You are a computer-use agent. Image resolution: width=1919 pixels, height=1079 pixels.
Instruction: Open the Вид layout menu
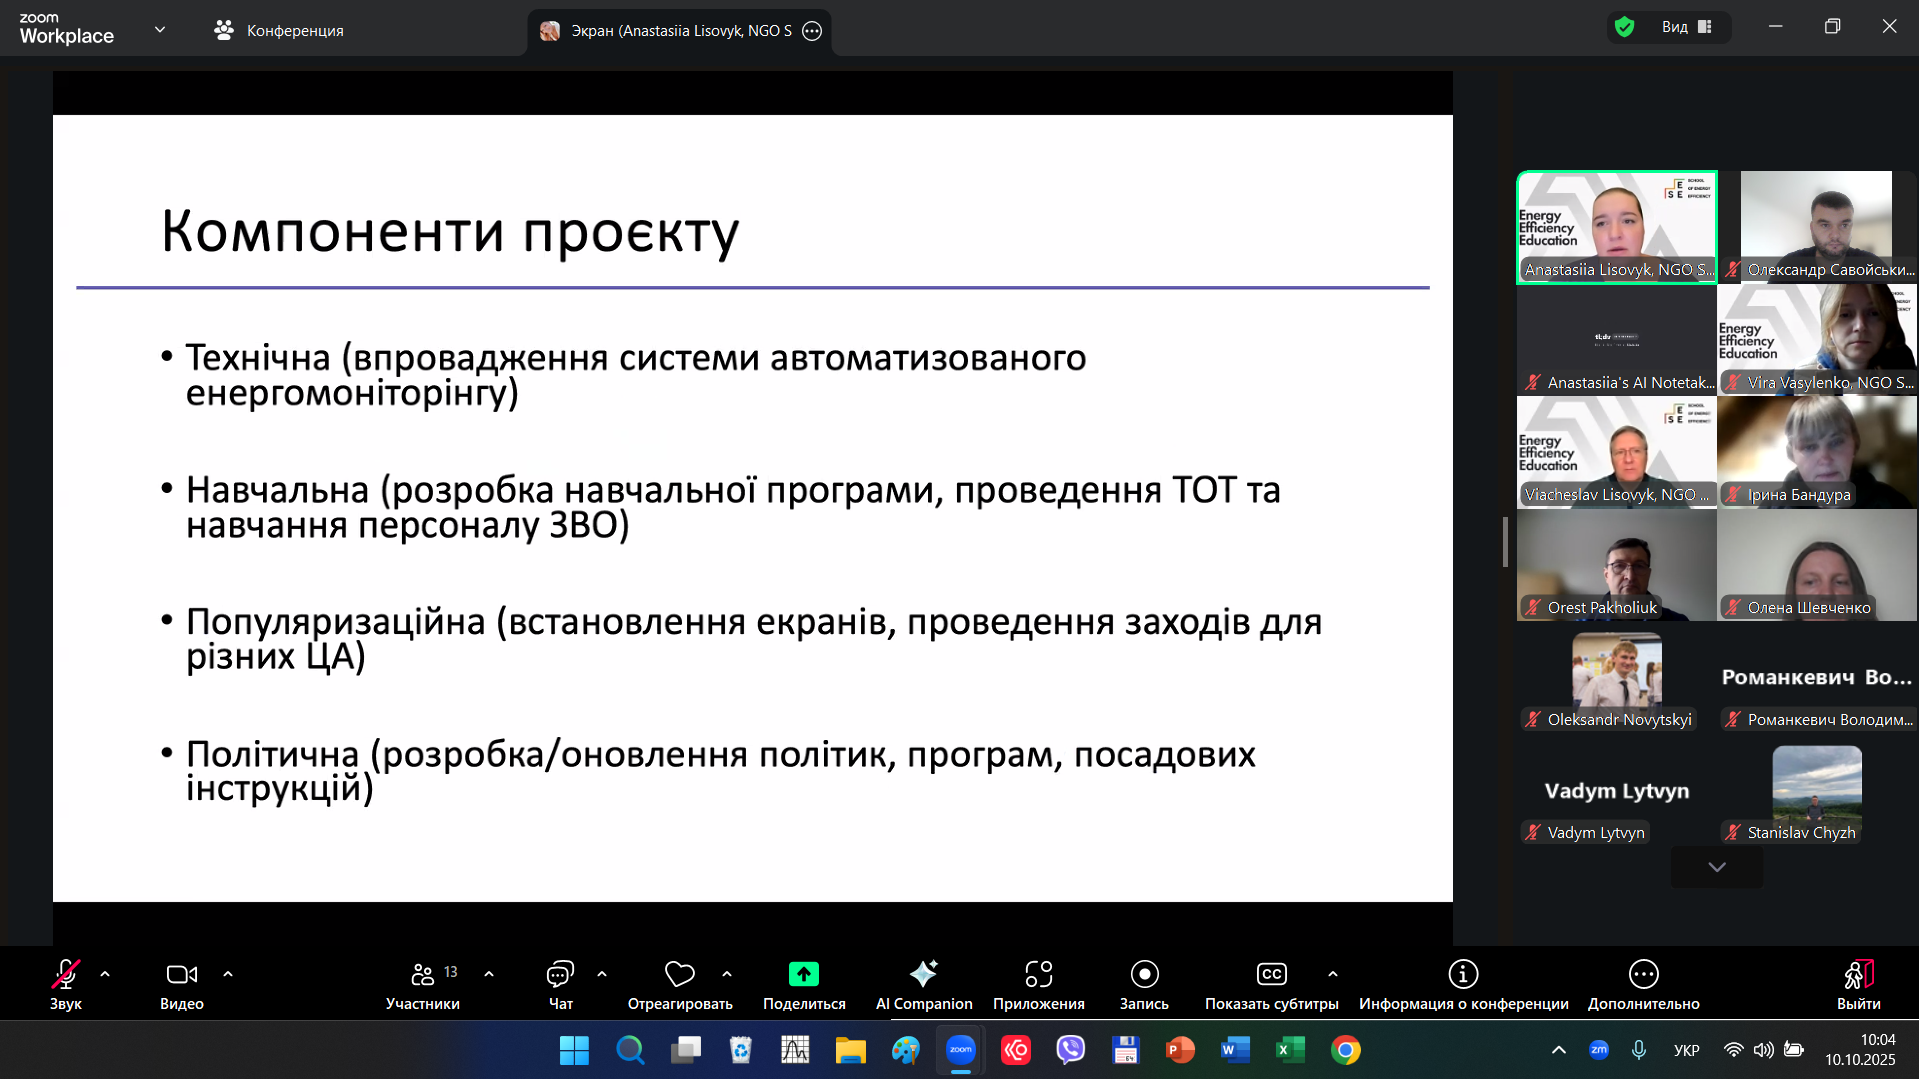click(x=1686, y=27)
